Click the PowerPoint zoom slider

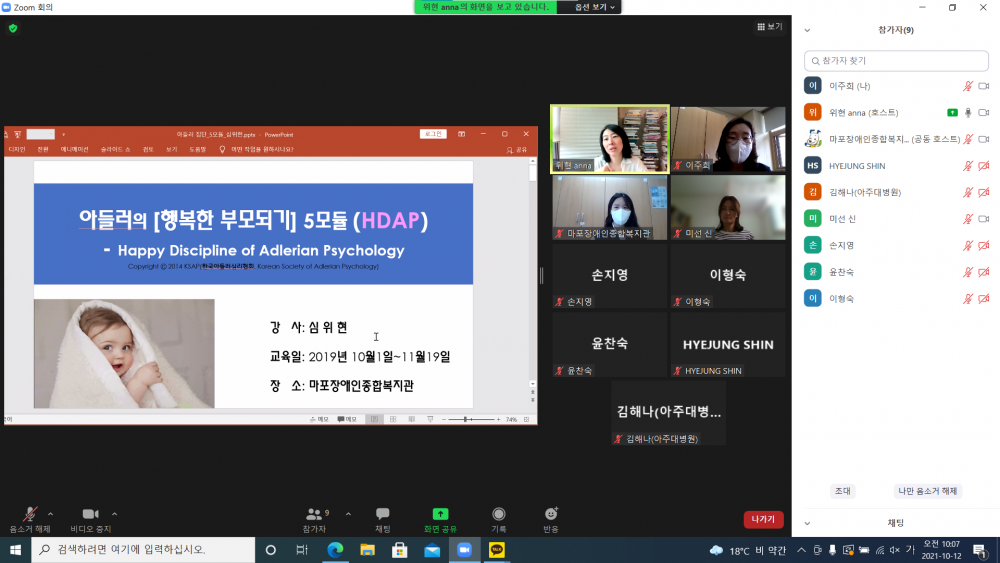(x=471, y=420)
